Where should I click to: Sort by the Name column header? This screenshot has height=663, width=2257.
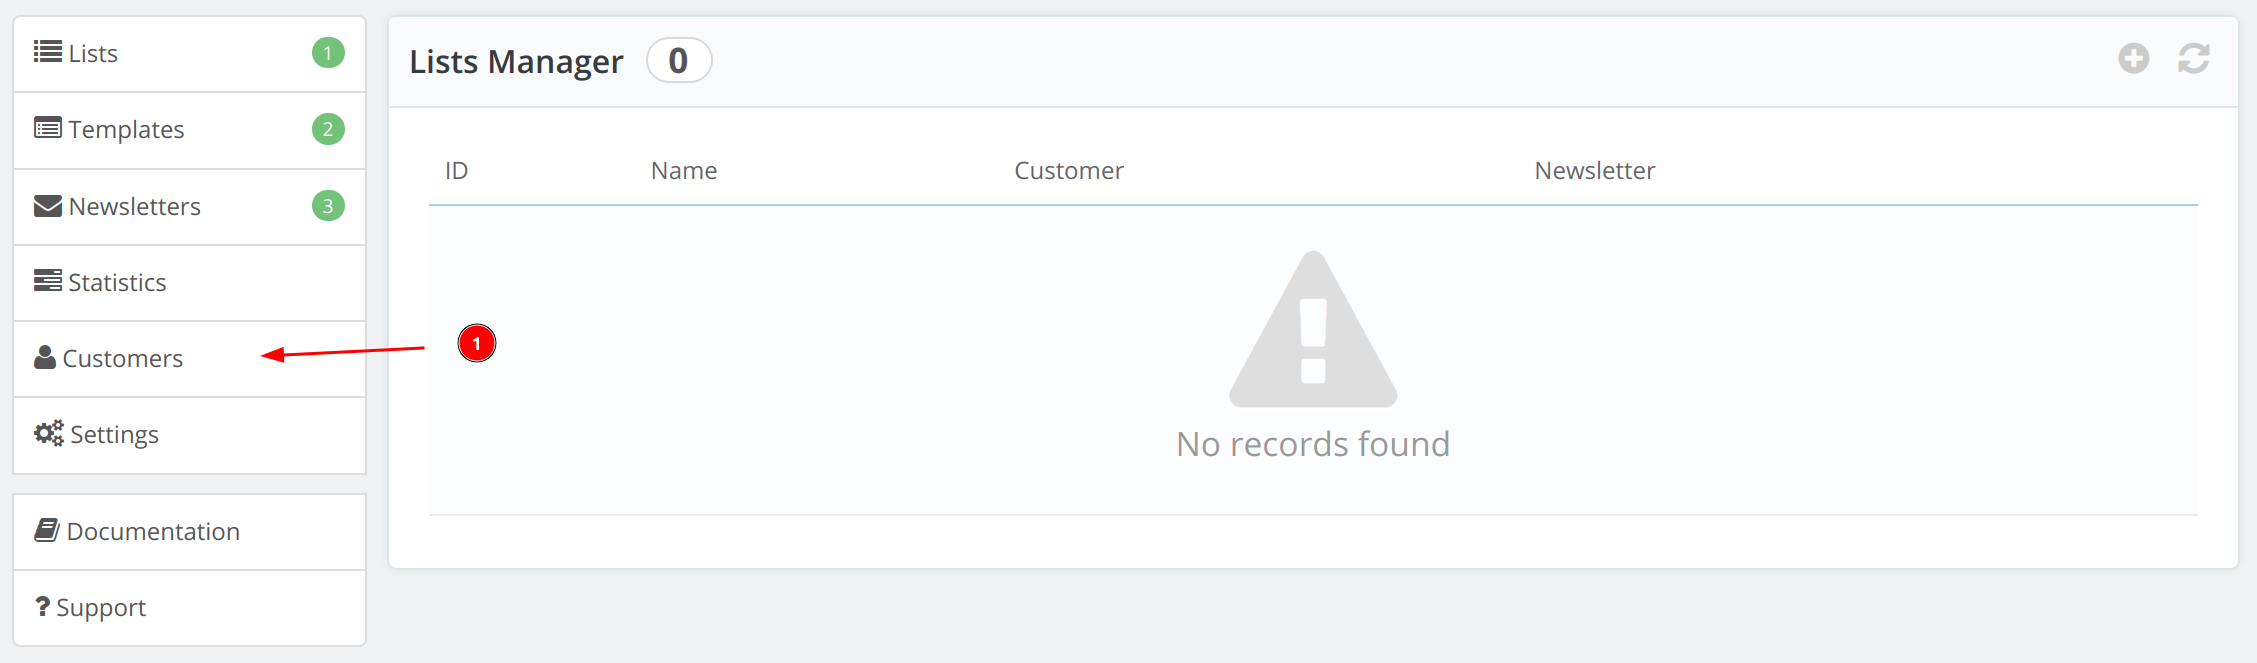pos(684,171)
